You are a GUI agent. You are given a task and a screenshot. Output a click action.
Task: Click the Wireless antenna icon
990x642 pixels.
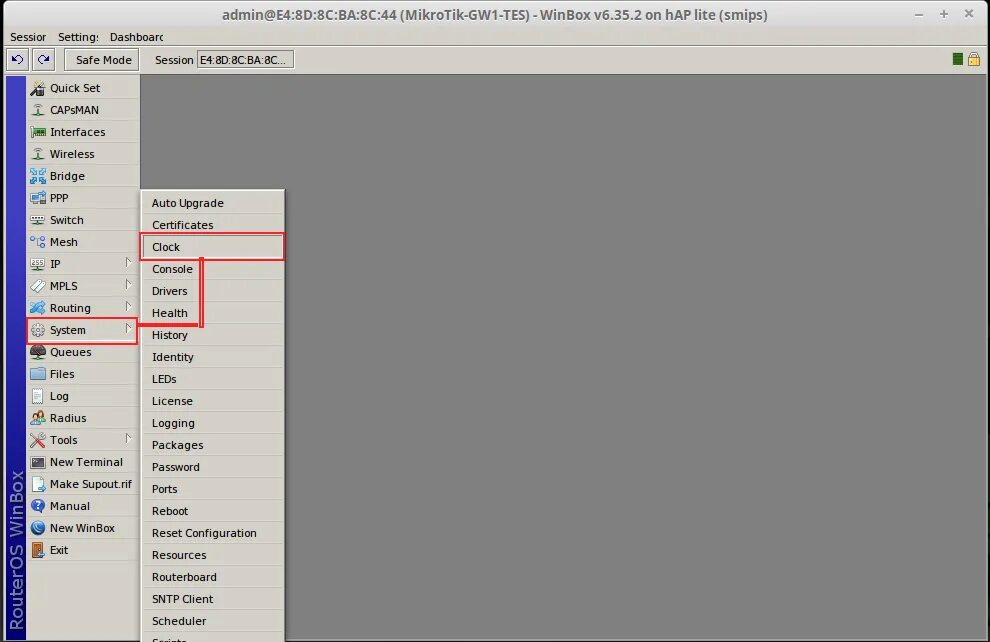(38, 154)
